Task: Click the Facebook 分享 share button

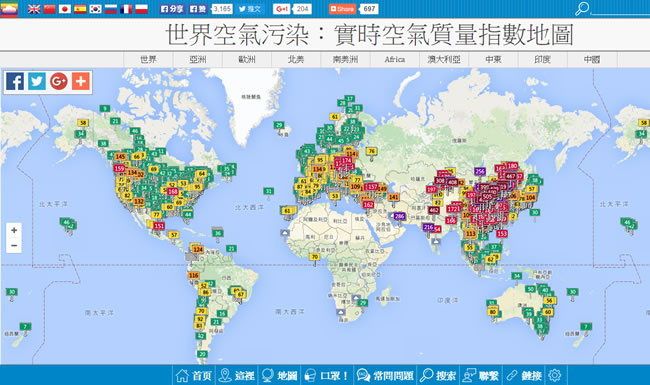Action: click(x=172, y=9)
